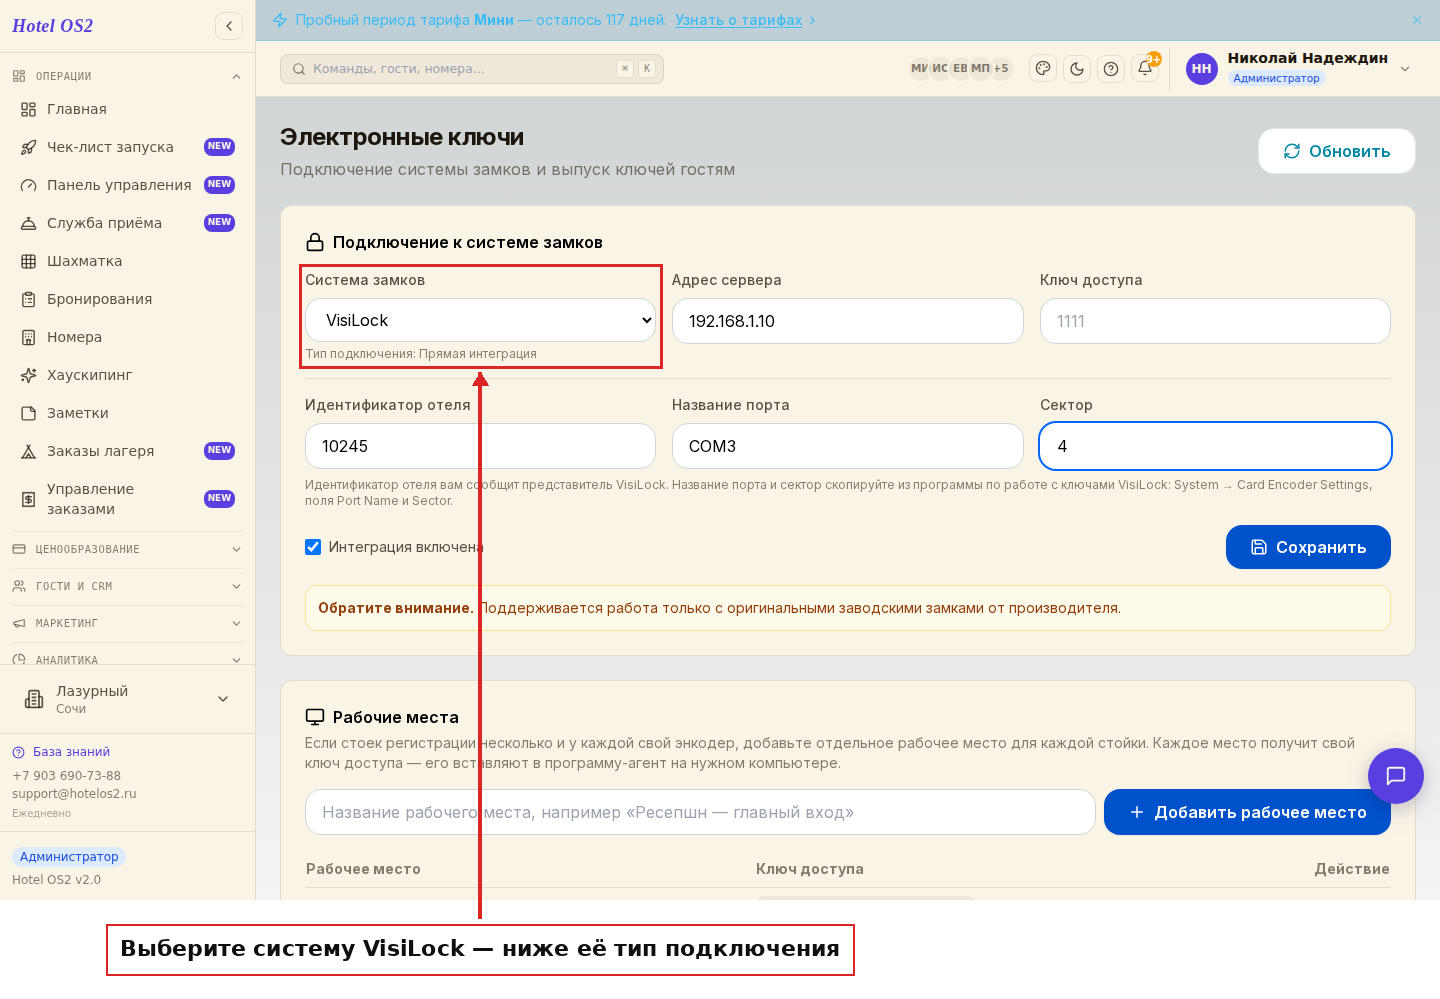Open the Шахматка grid view

[128, 261]
